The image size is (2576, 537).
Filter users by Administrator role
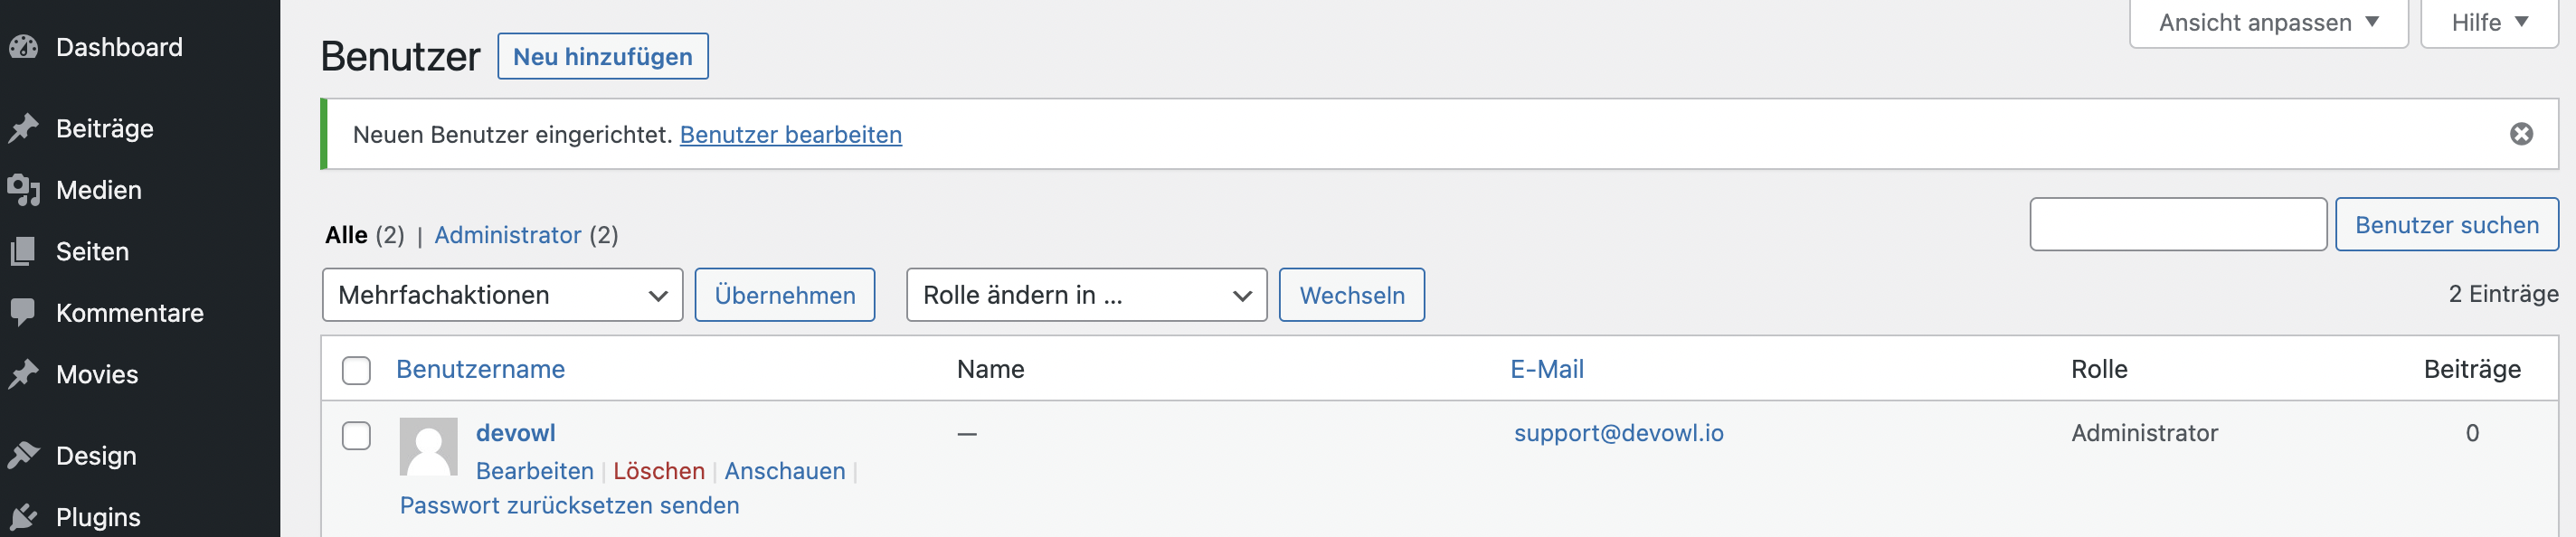[x=507, y=235]
